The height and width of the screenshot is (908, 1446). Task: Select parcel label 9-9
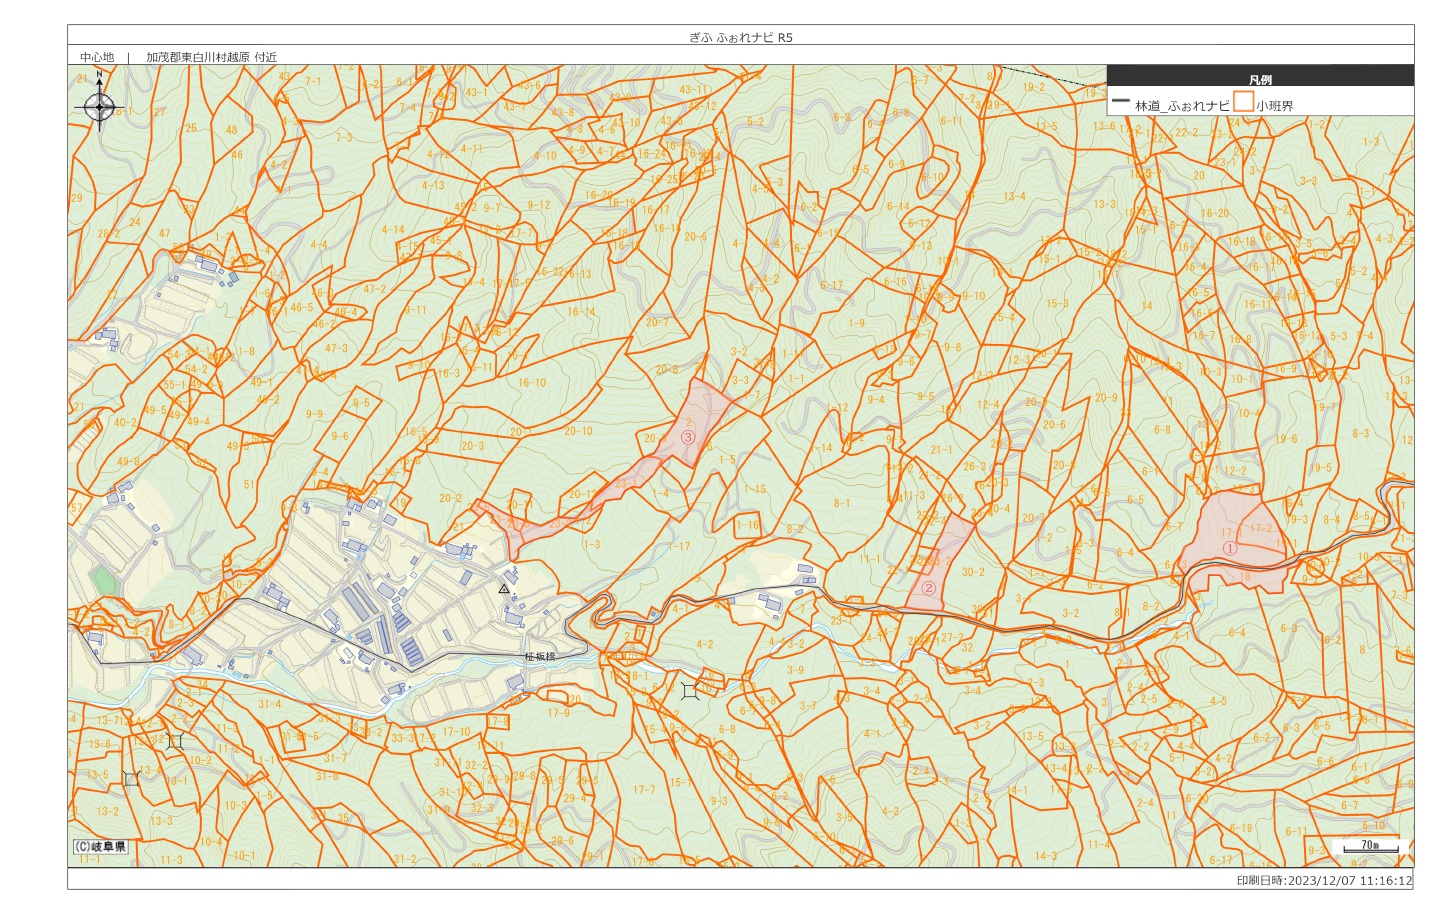coord(314,413)
